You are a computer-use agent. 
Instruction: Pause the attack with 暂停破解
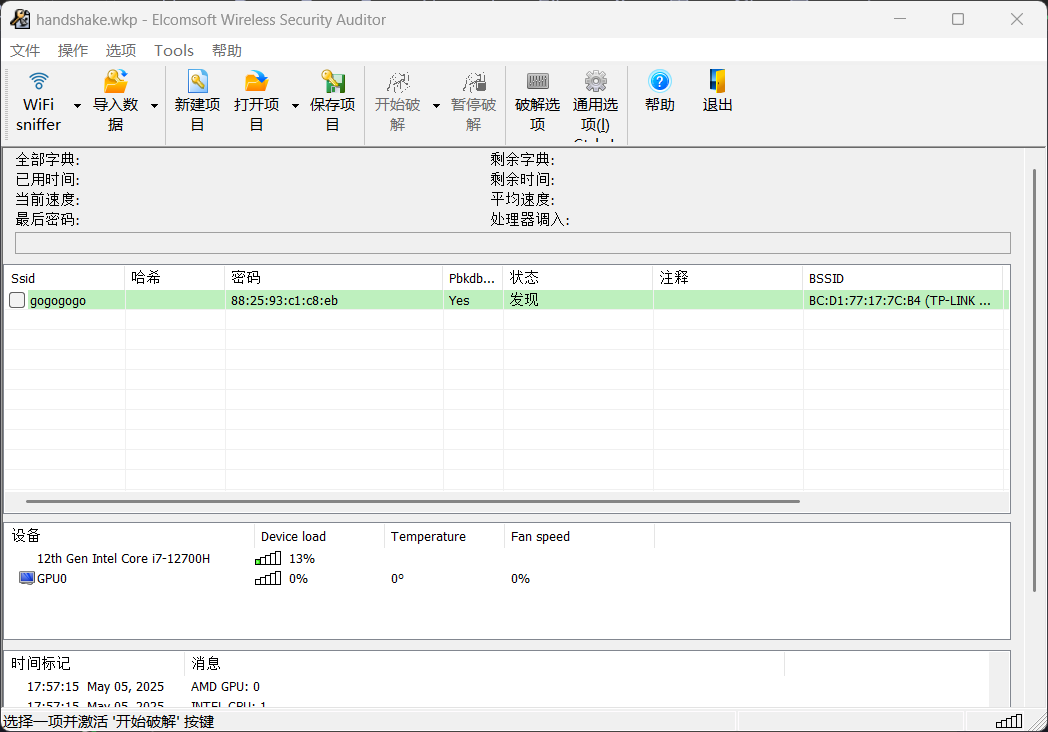click(473, 102)
